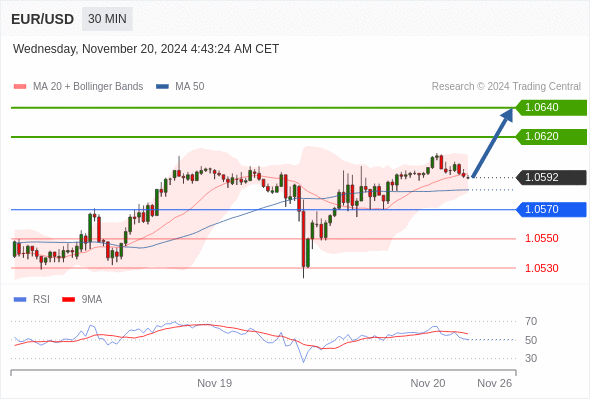Click the Nov 20 date axis label
Image resolution: width=590 pixels, height=400 pixels.
click(x=428, y=383)
